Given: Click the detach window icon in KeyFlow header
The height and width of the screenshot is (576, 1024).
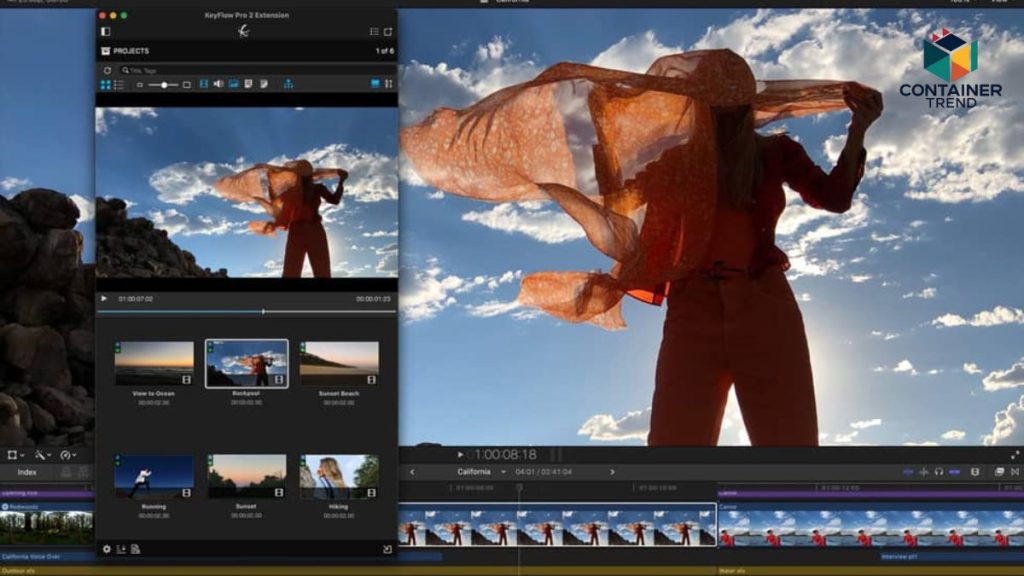Looking at the screenshot, I should (x=388, y=31).
